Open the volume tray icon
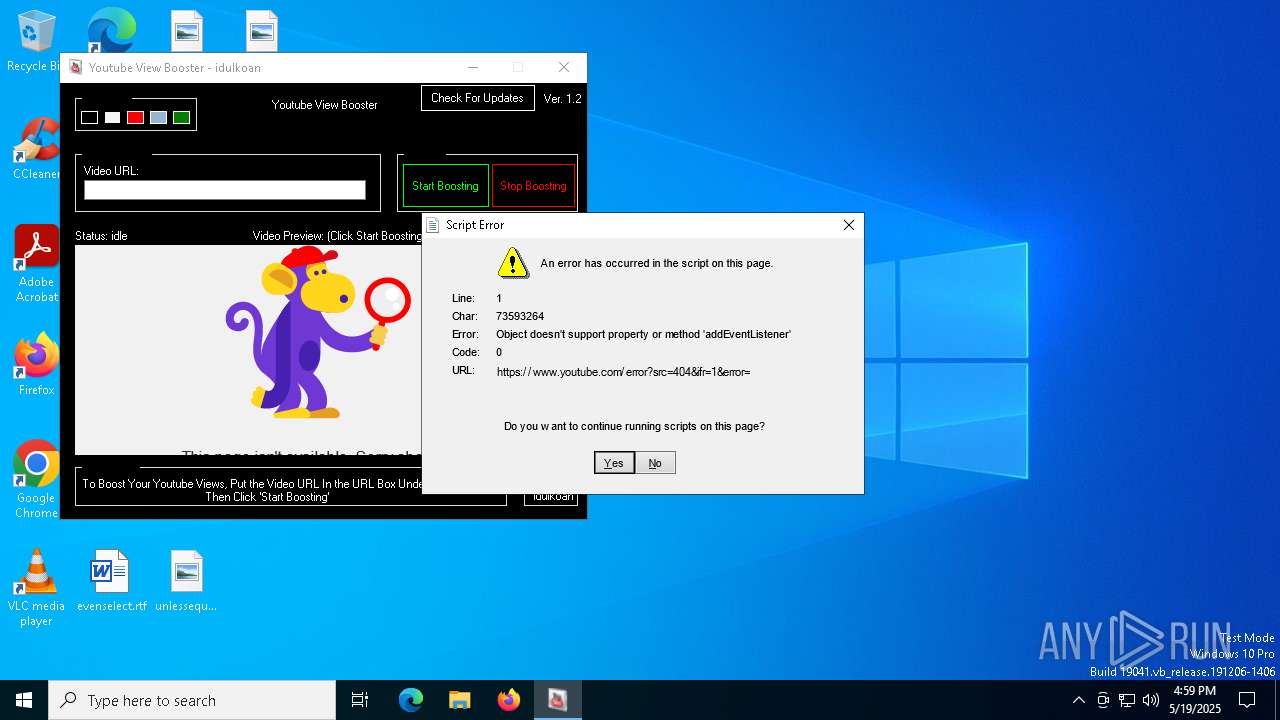 tap(1151, 700)
